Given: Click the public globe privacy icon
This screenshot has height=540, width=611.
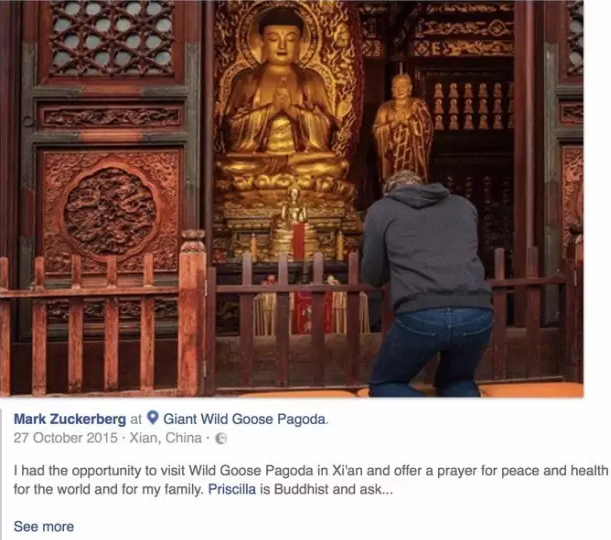Looking at the screenshot, I should click(221, 438).
